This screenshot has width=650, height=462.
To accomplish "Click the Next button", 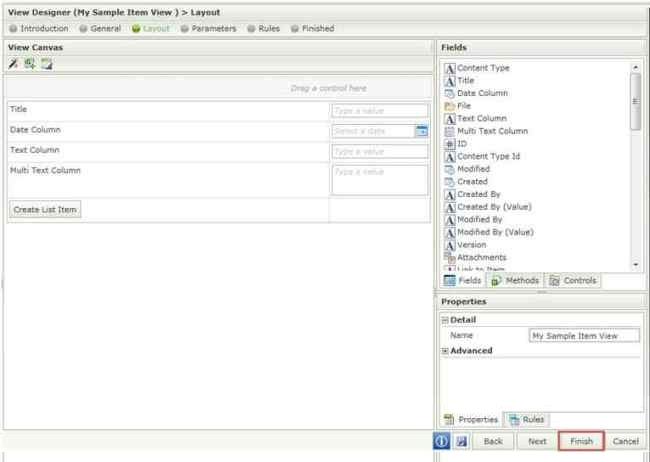I will coord(537,441).
